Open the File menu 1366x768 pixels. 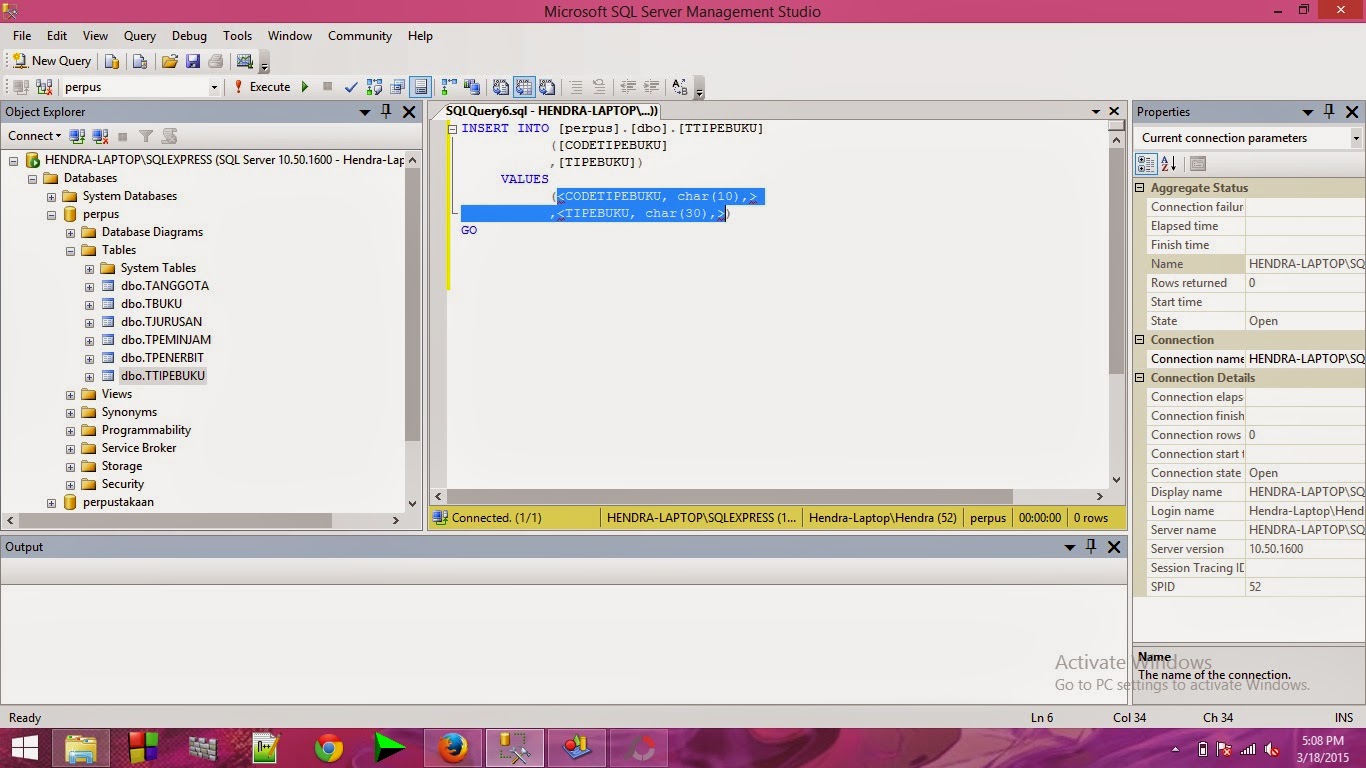click(x=22, y=36)
